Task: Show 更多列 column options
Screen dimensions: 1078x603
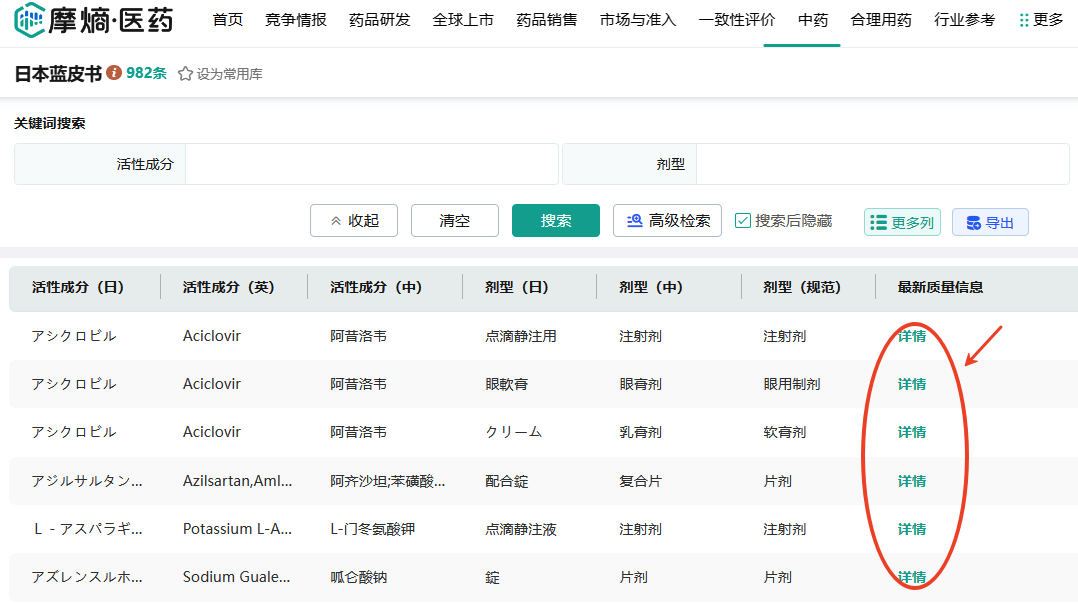Action: 902,222
